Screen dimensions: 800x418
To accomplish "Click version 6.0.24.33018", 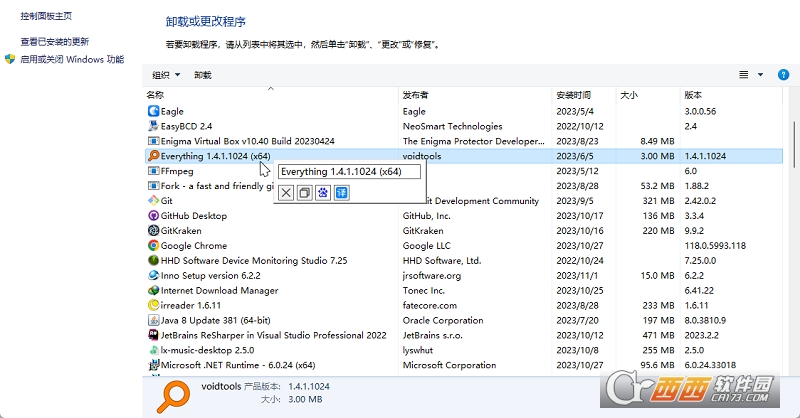I will 710,365.
